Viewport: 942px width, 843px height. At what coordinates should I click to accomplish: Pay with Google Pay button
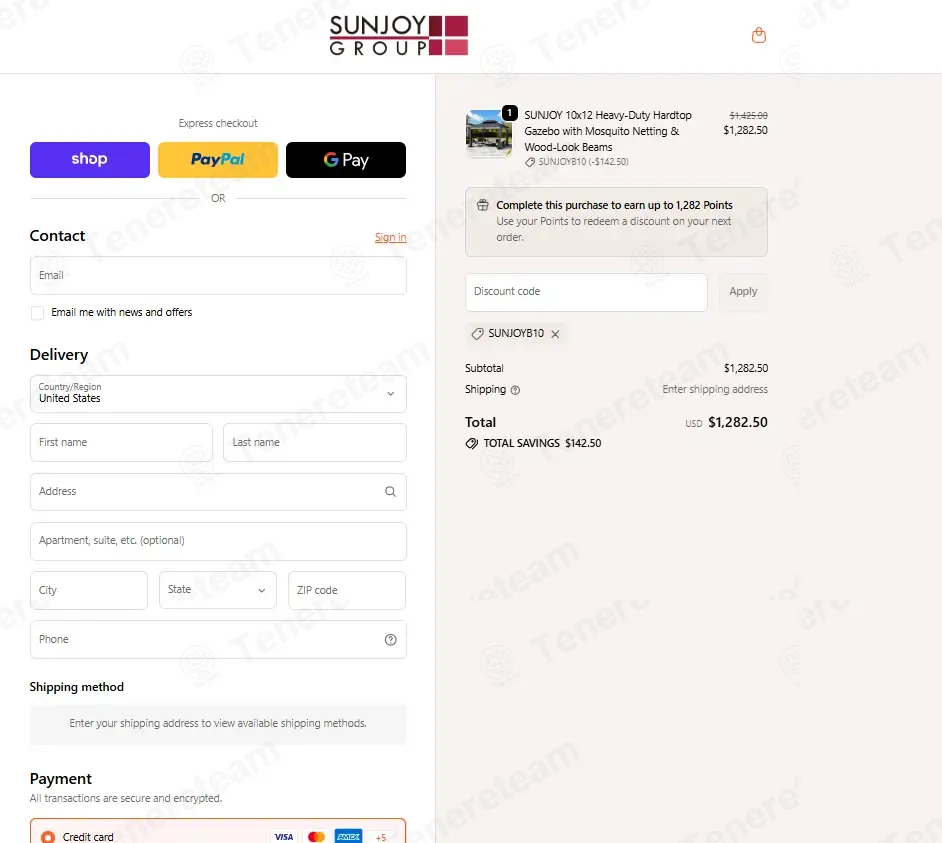[x=345, y=160]
